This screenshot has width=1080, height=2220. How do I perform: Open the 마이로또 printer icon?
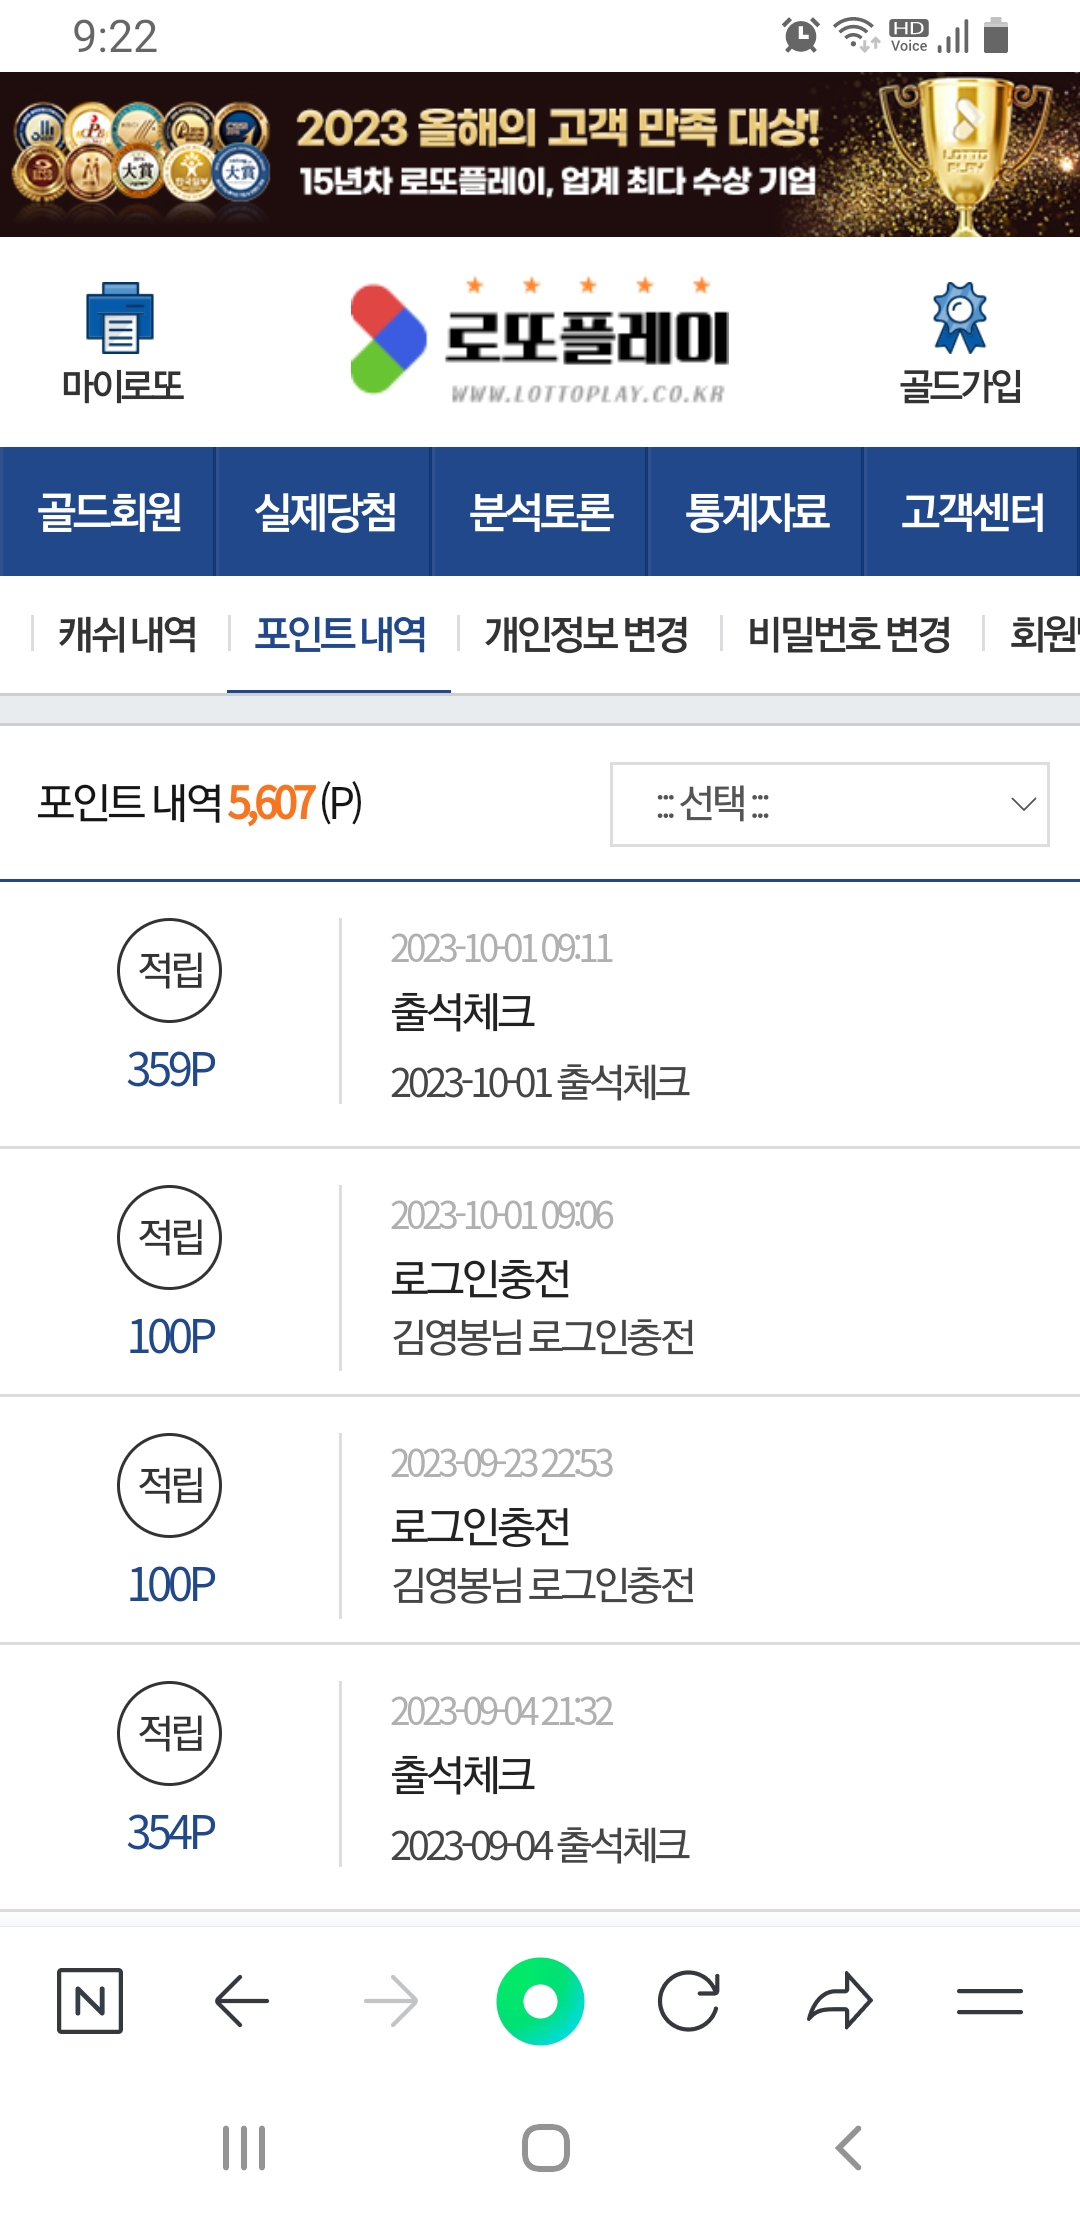click(121, 319)
